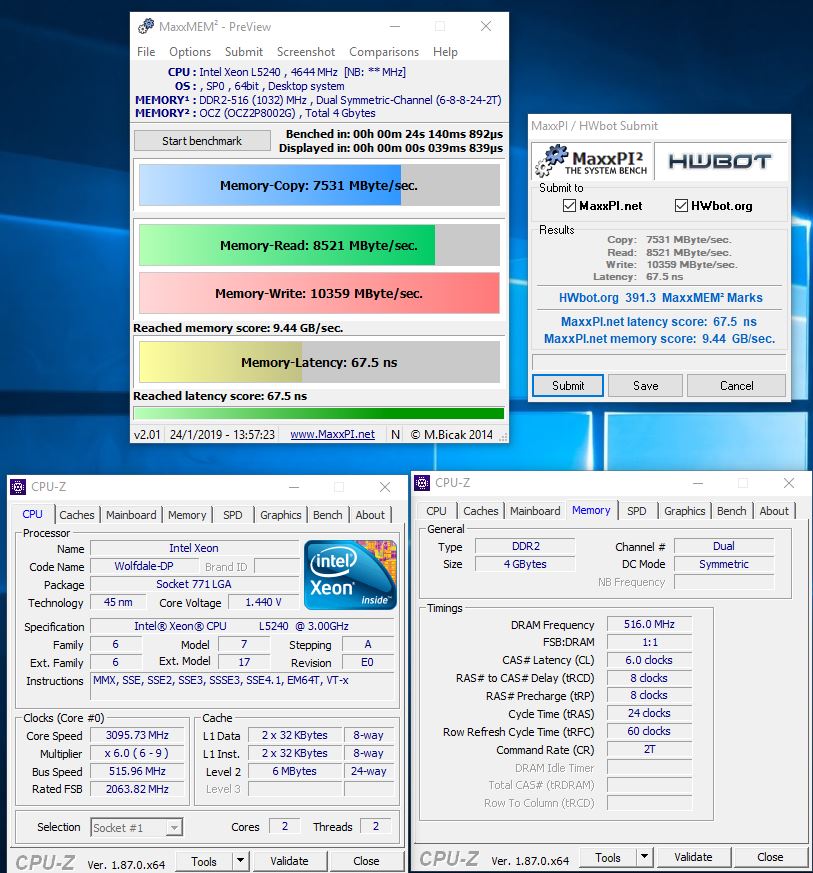Open the Submit menu in MaxxMEM
813x873 pixels.
(244, 52)
